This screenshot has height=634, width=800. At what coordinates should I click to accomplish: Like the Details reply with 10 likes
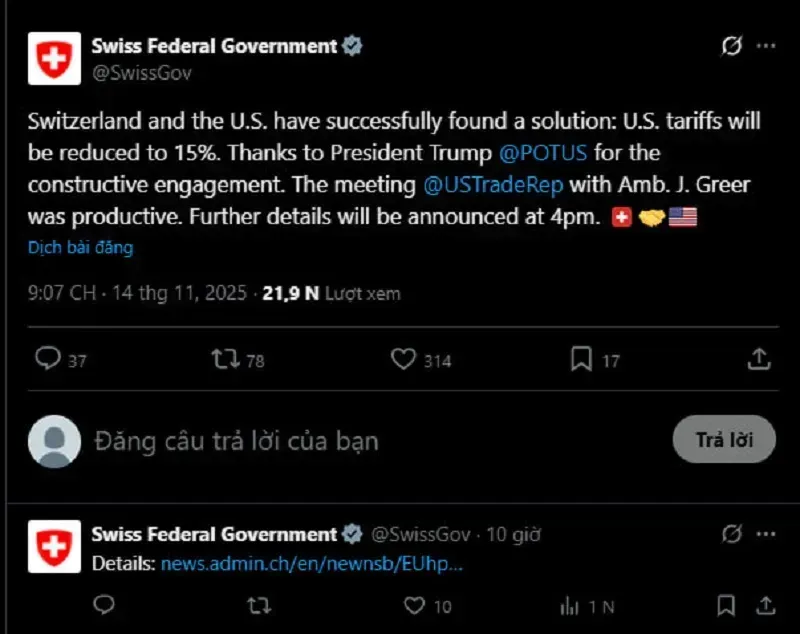point(414,605)
